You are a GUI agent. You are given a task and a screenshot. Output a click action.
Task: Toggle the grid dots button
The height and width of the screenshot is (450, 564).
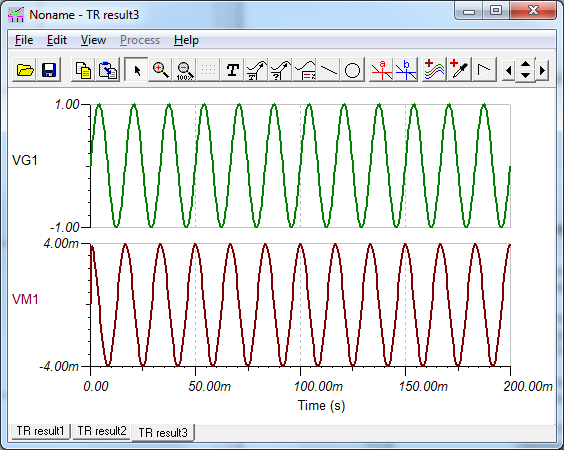[208, 69]
